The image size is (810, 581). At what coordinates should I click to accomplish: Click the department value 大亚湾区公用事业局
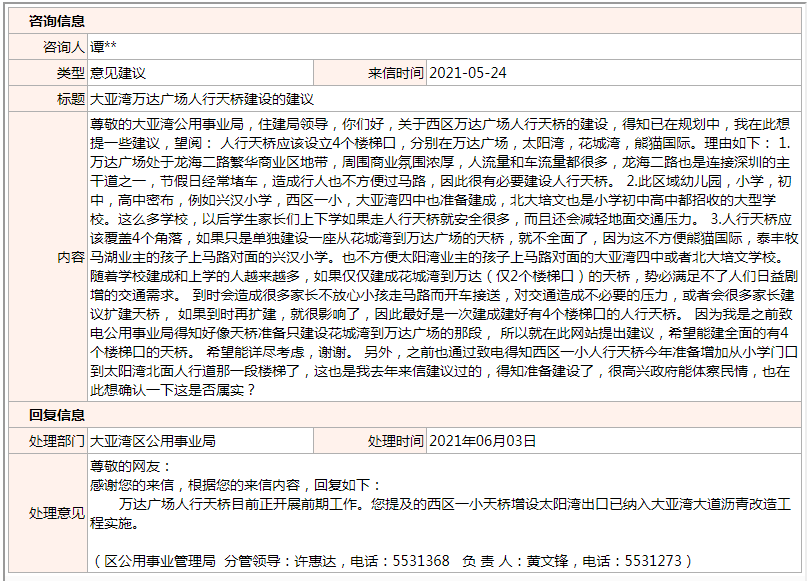[153, 441]
